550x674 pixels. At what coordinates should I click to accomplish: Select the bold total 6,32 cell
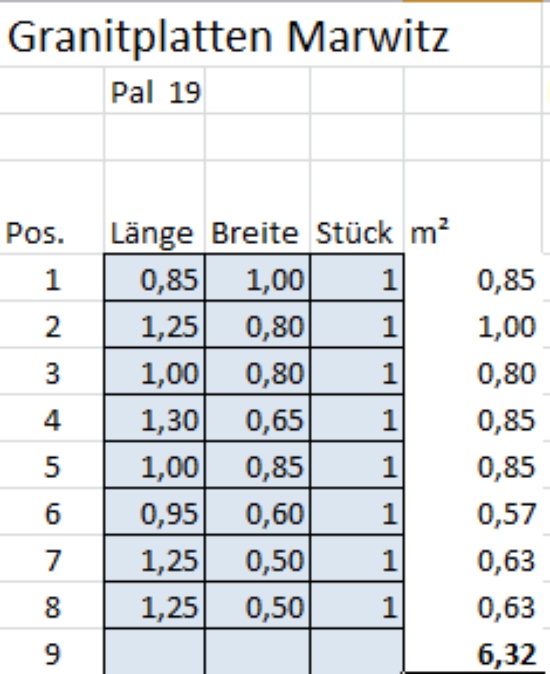[x=473, y=652]
